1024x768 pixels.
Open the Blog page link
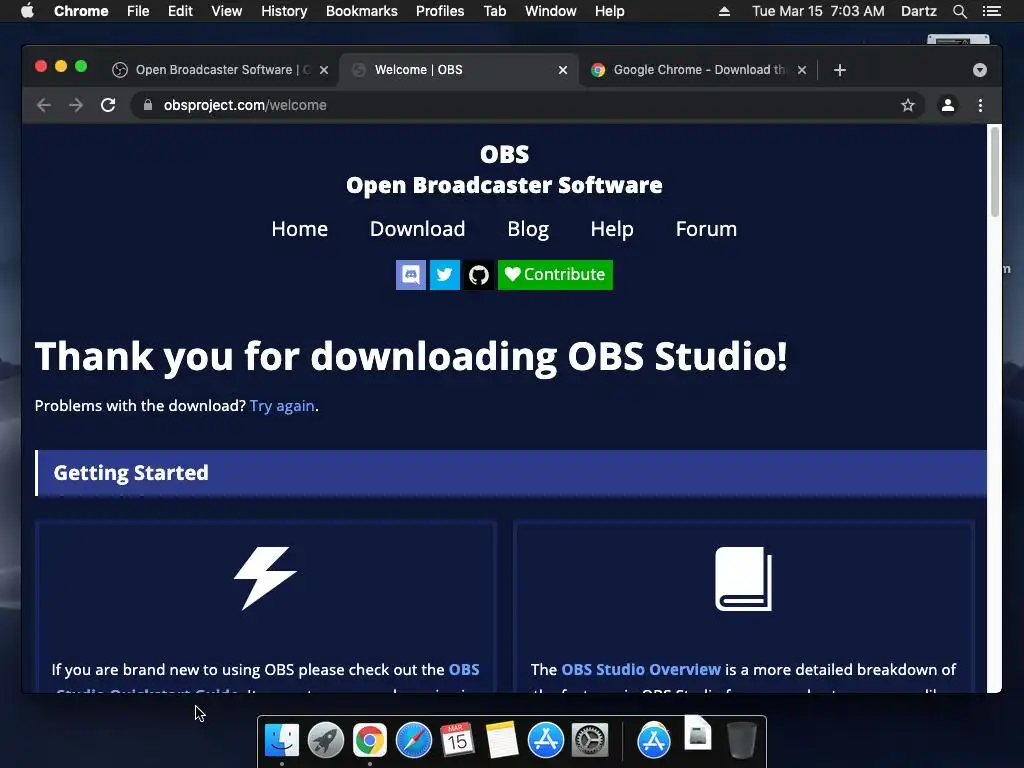(528, 229)
